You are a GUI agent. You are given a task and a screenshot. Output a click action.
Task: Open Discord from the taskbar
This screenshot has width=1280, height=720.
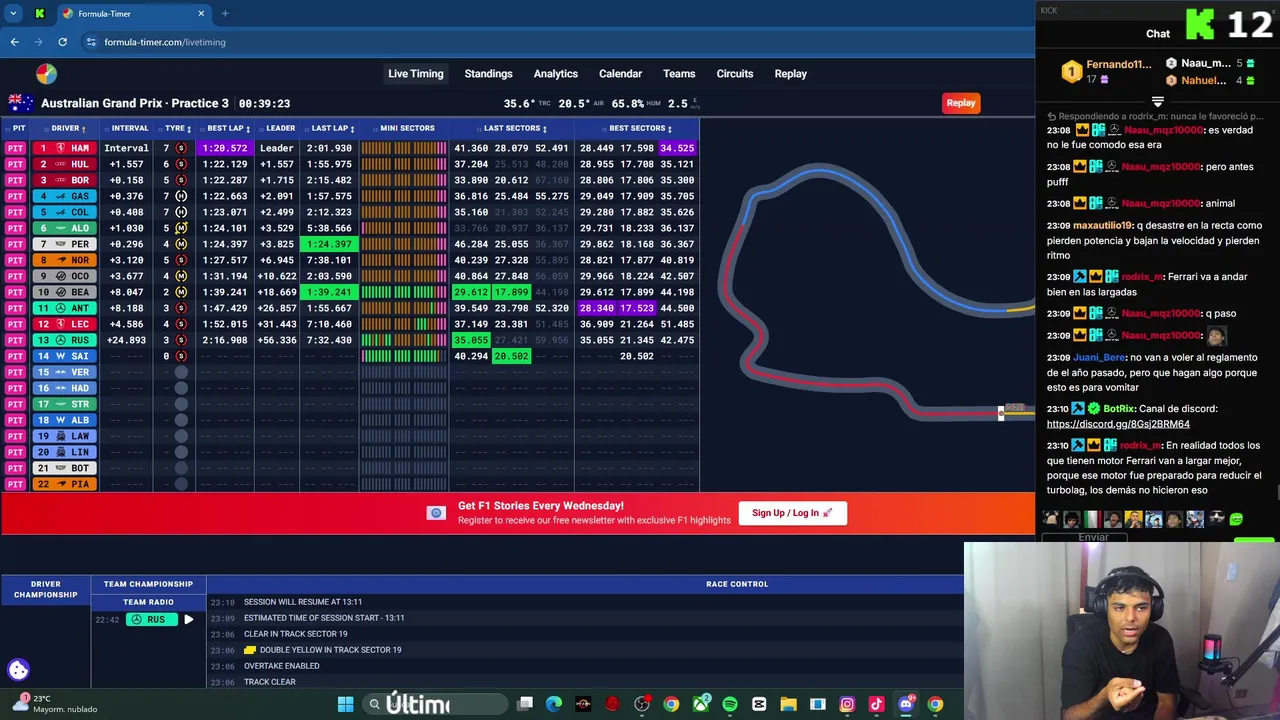(906, 704)
